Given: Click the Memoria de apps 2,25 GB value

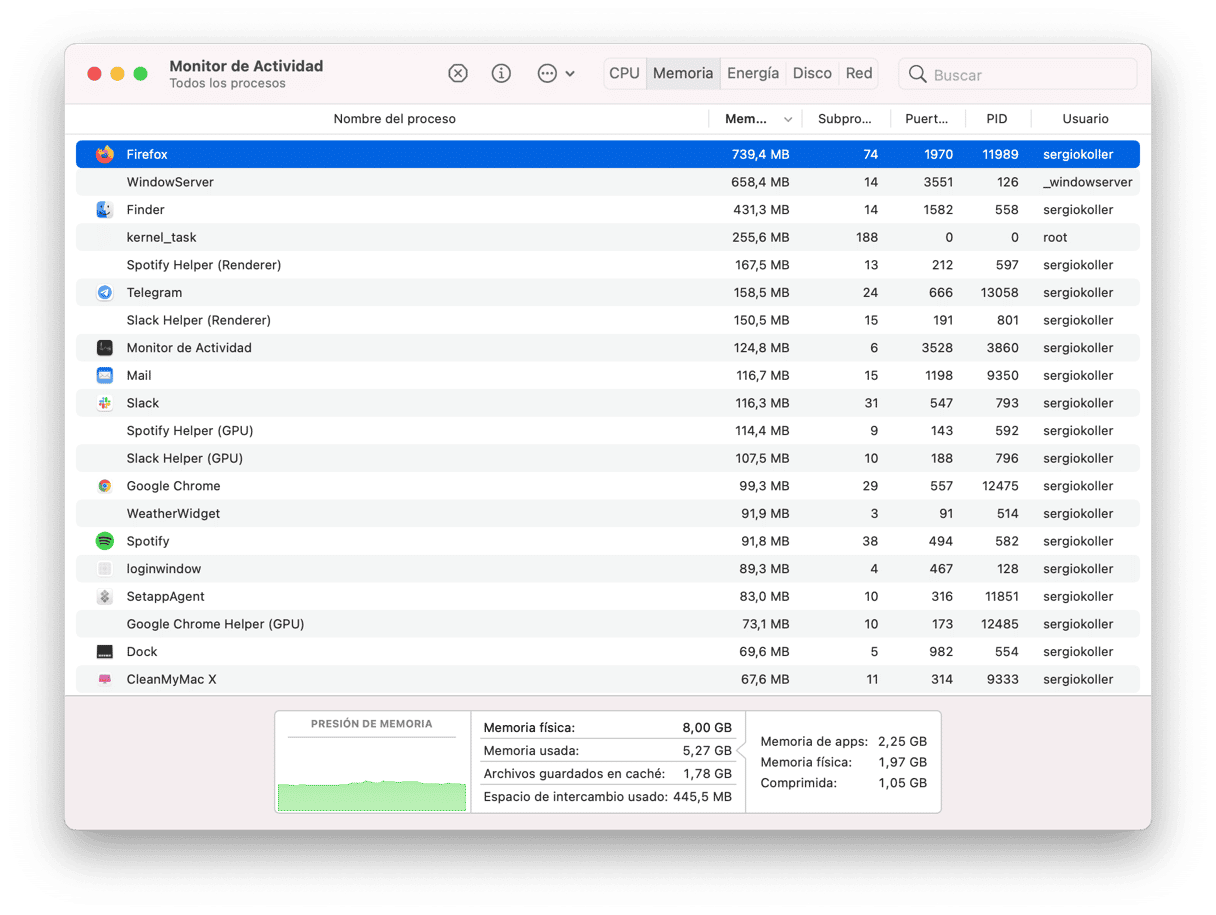Looking at the screenshot, I should [x=902, y=742].
